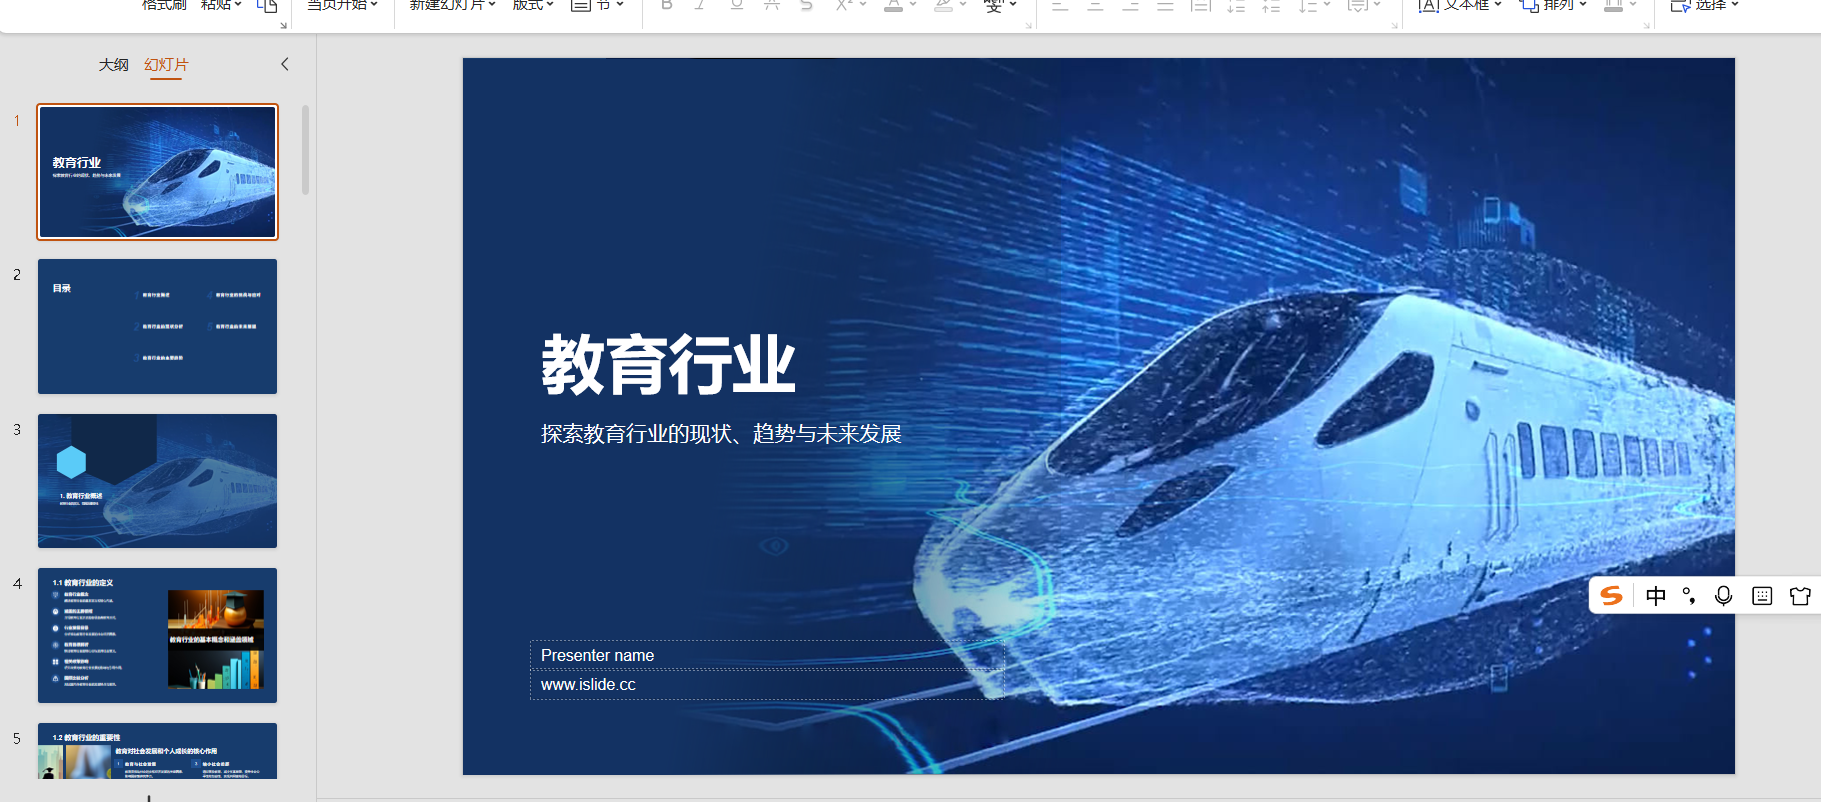Expand the 新建幻灯片 dropdown
The height and width of the screenshot is (802, 1821).
[492, 5]
